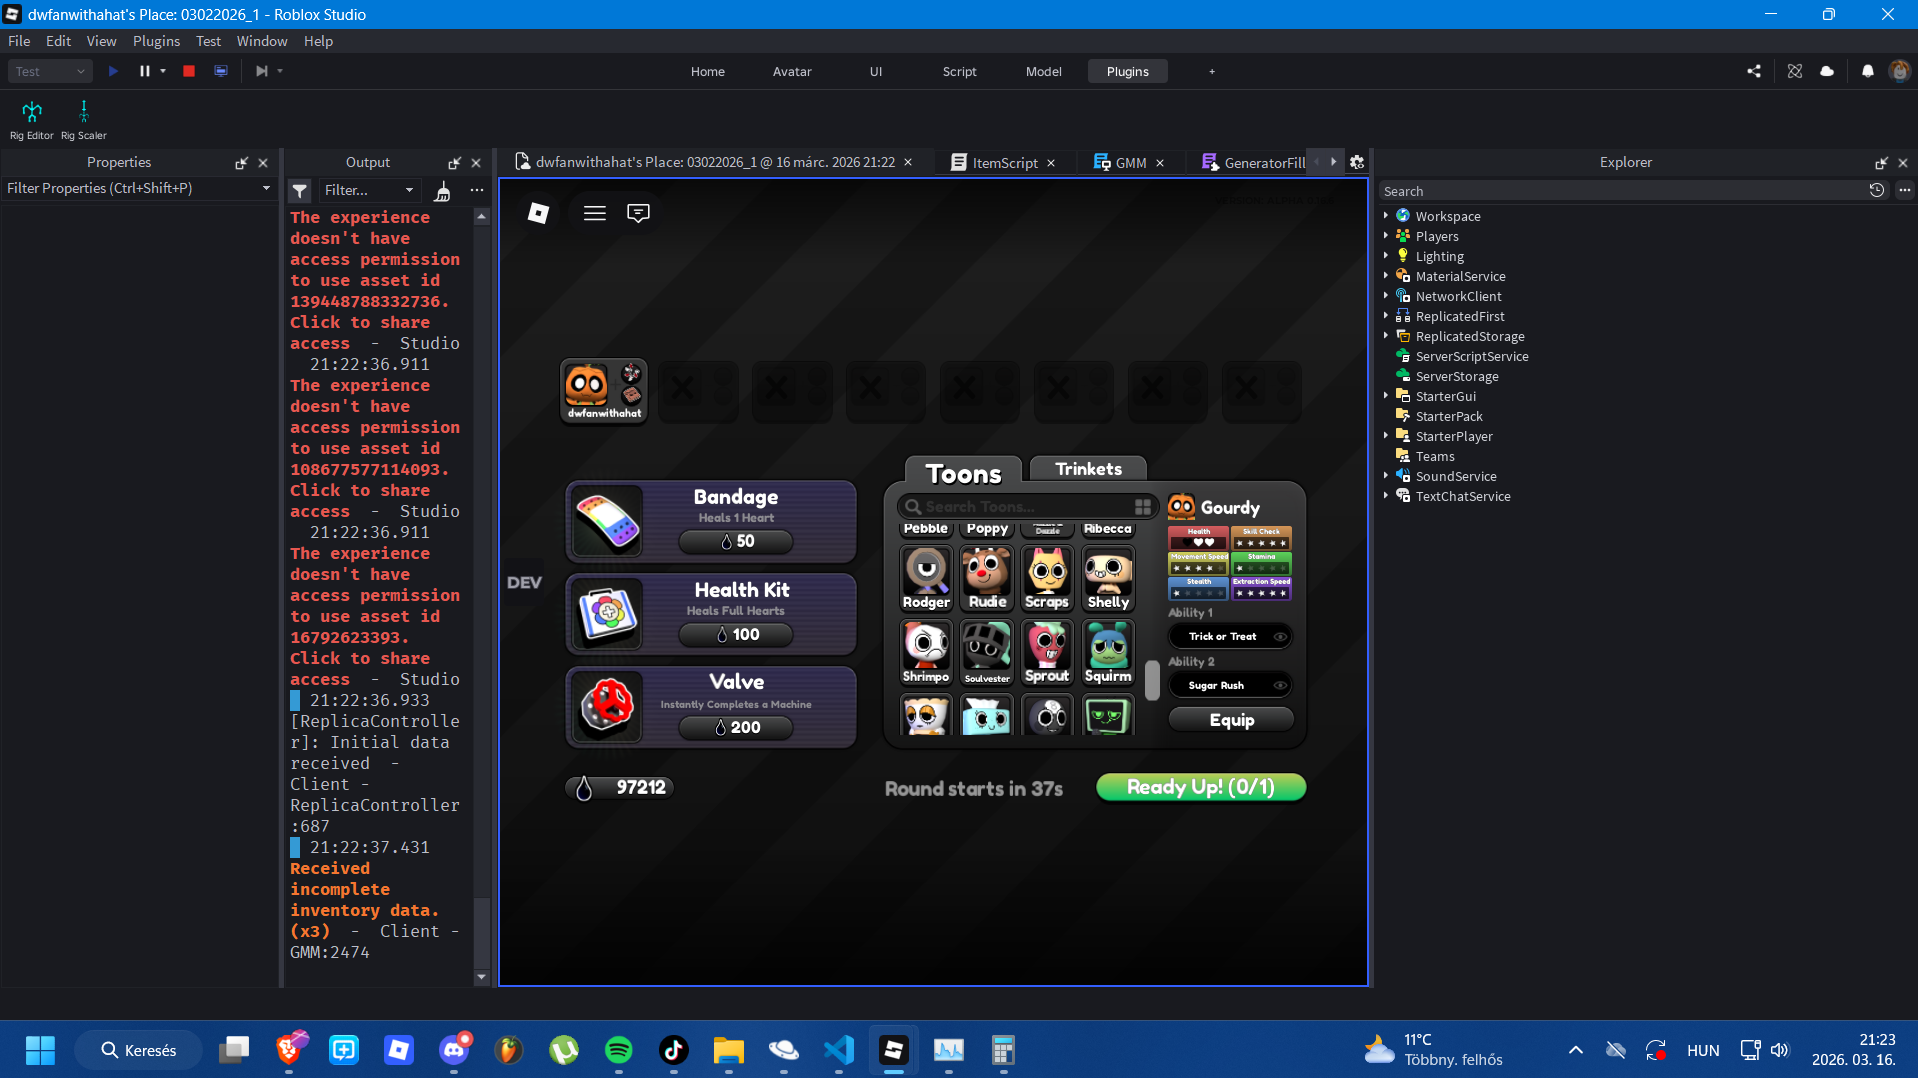Switch to the Trinkets tab
Screen dimensions: 1918x1078
coord(1088,468)
